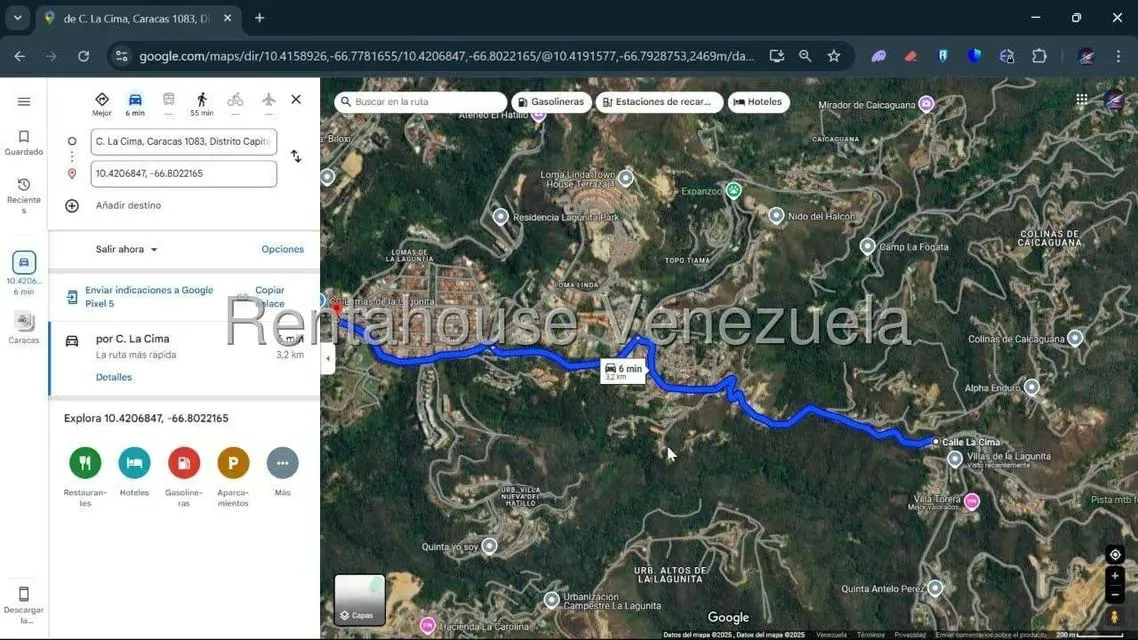Open Google account avatar
Screen dimensions: 1138x640
1115,99
